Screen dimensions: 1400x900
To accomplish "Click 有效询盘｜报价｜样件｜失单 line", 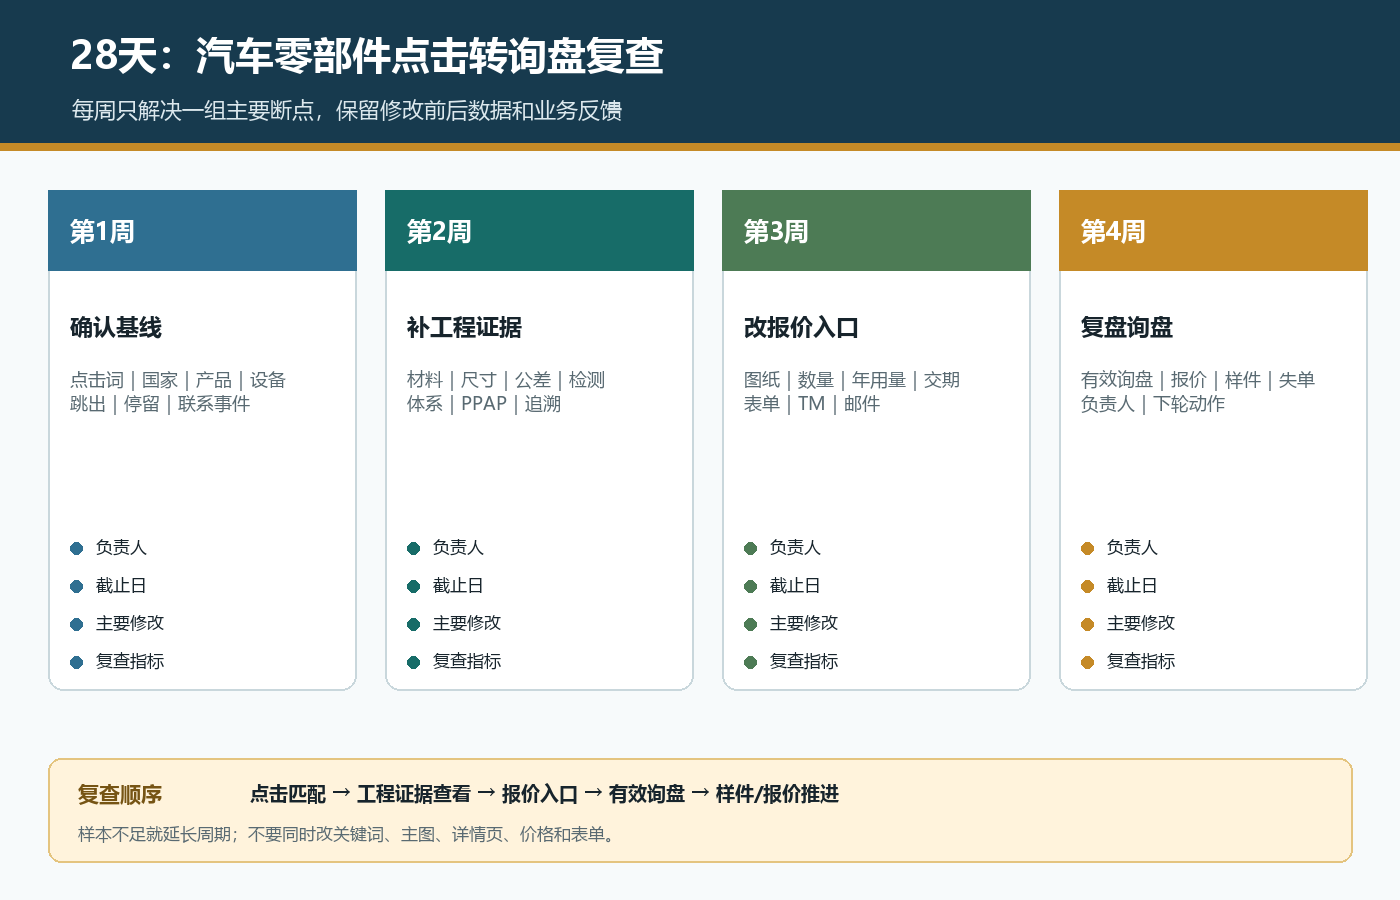I will coord(1198,380).
